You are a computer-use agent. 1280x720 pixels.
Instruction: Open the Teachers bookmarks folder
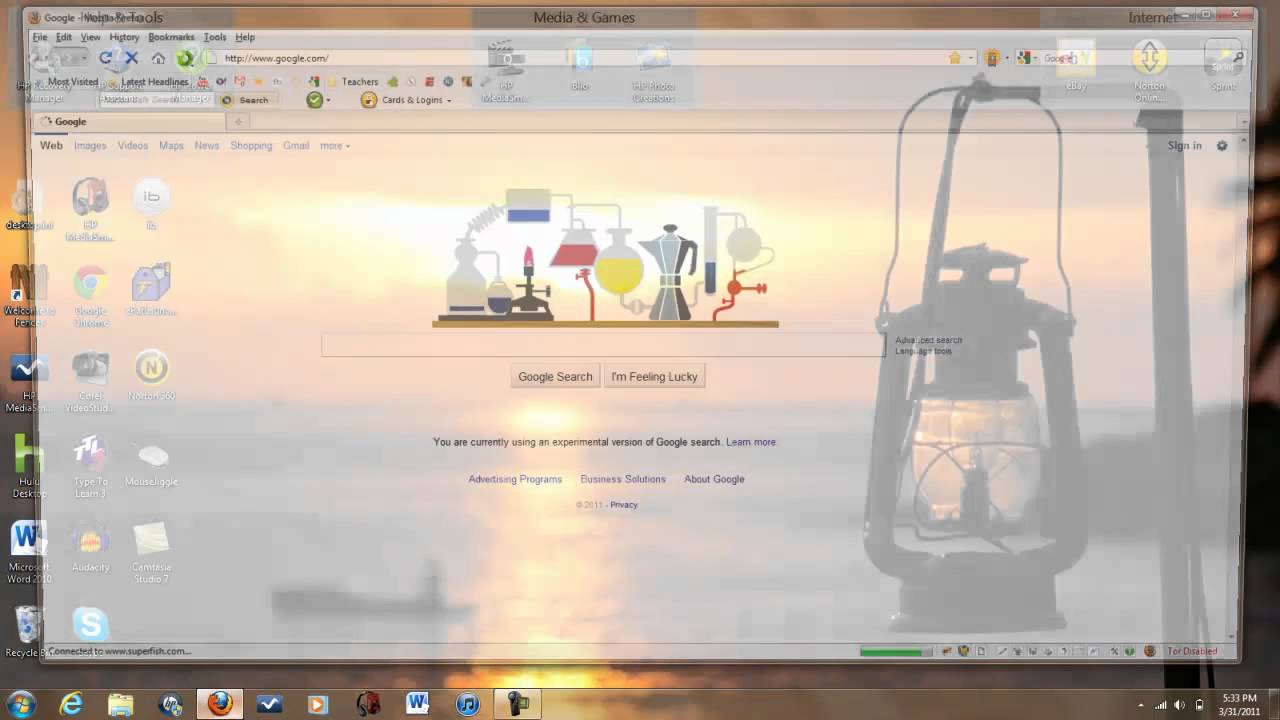[x=352, y=82]
